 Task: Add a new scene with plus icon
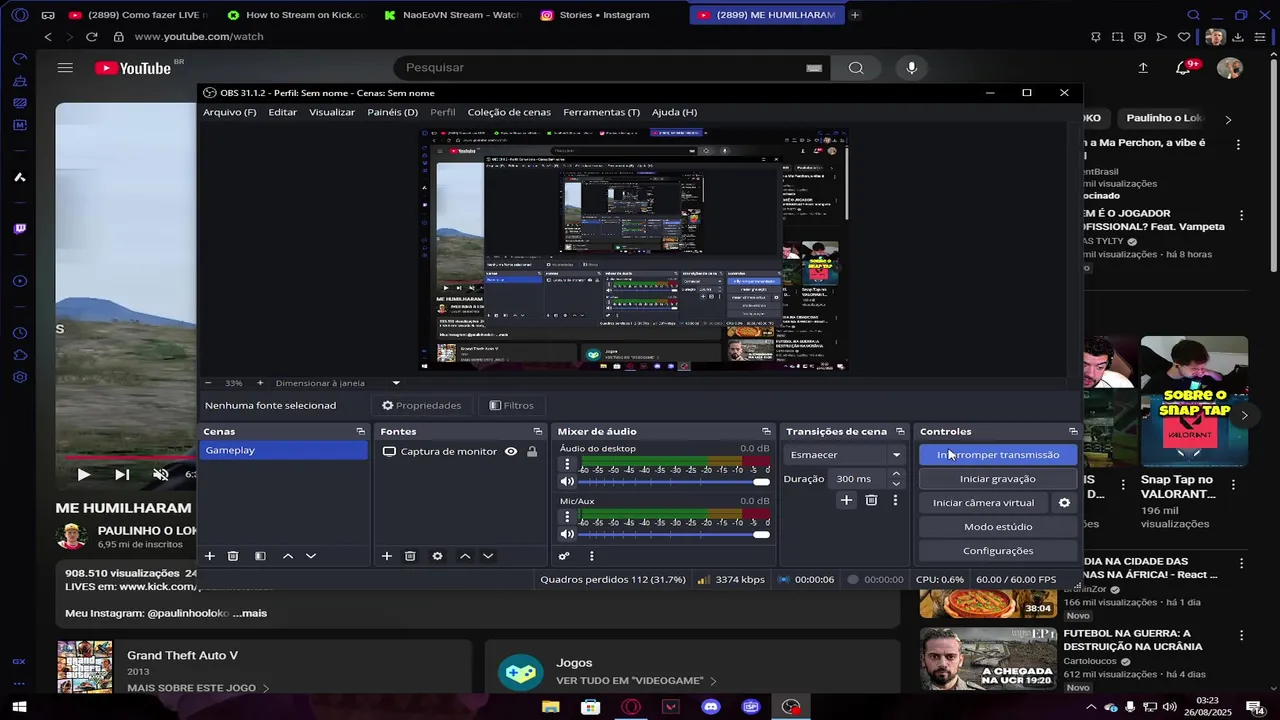point(210,556)
